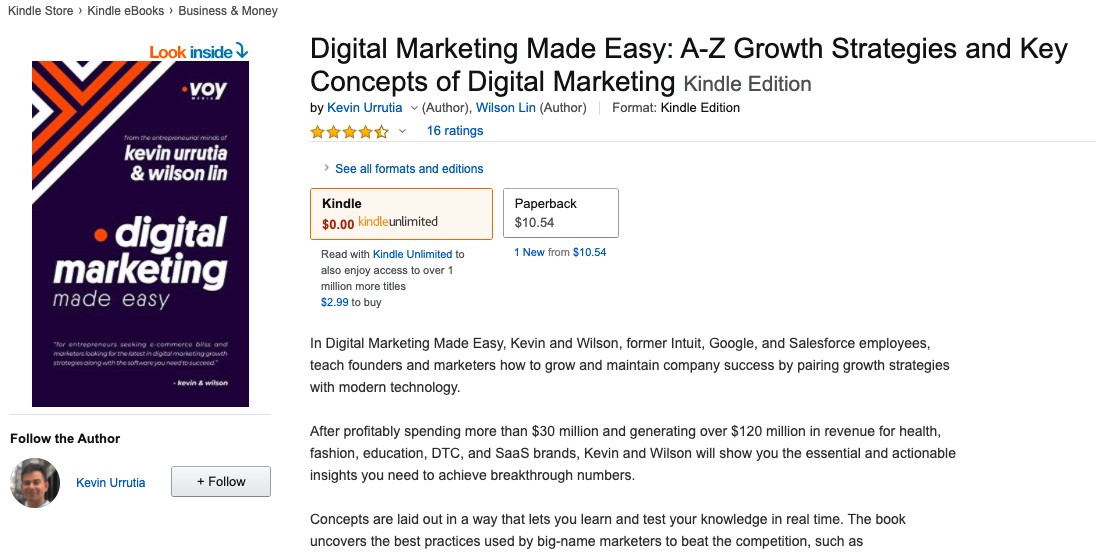Open Kevin Urrutia's author profile photo
The image size is (1096, 552).
tap(35, 482)
